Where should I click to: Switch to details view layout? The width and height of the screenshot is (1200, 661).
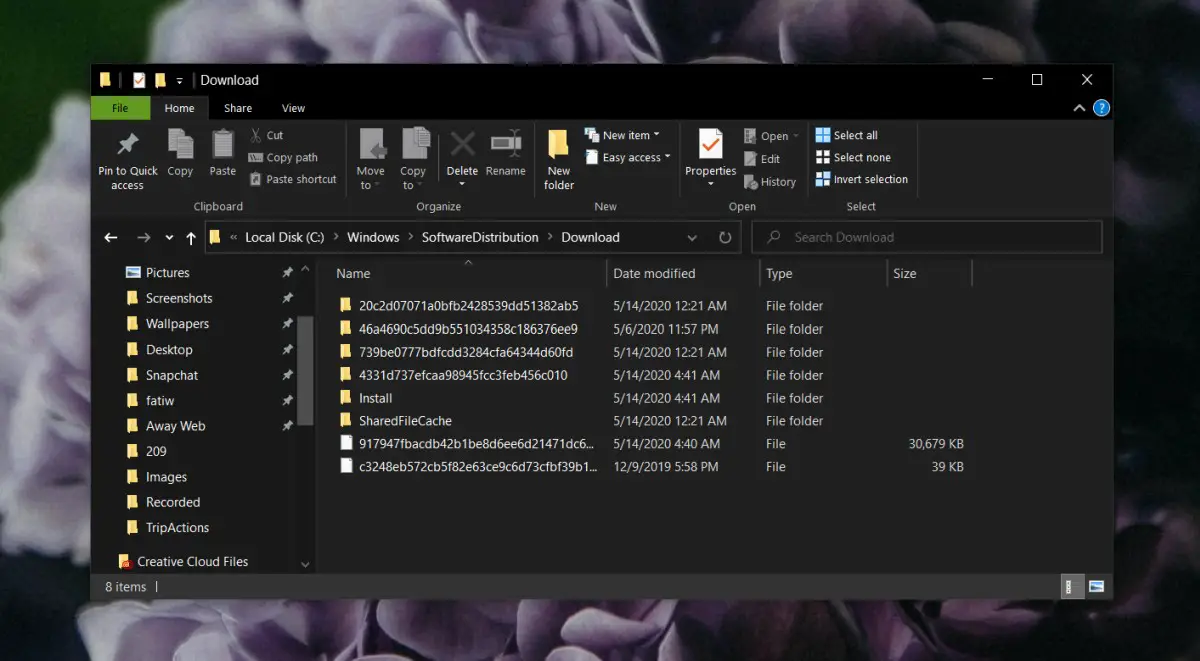click(1071, 586)
